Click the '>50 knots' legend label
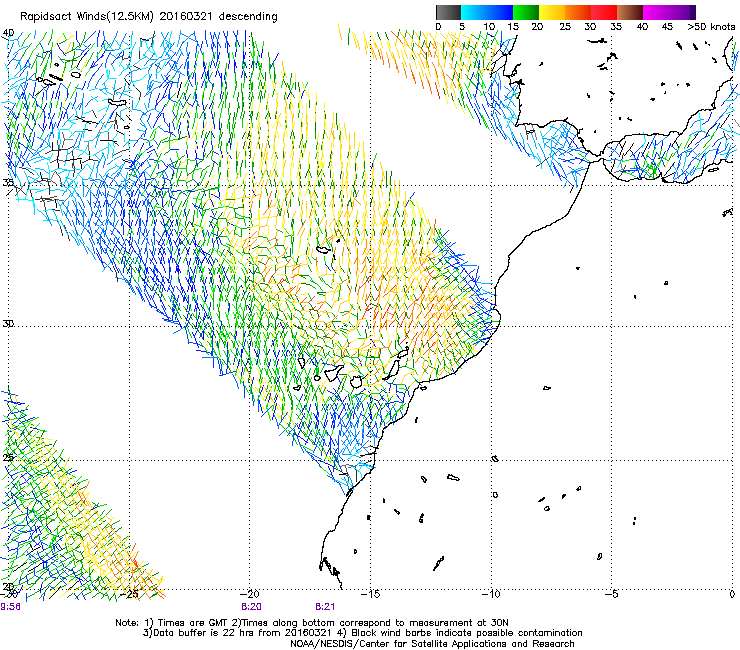 tap(711, 26)
